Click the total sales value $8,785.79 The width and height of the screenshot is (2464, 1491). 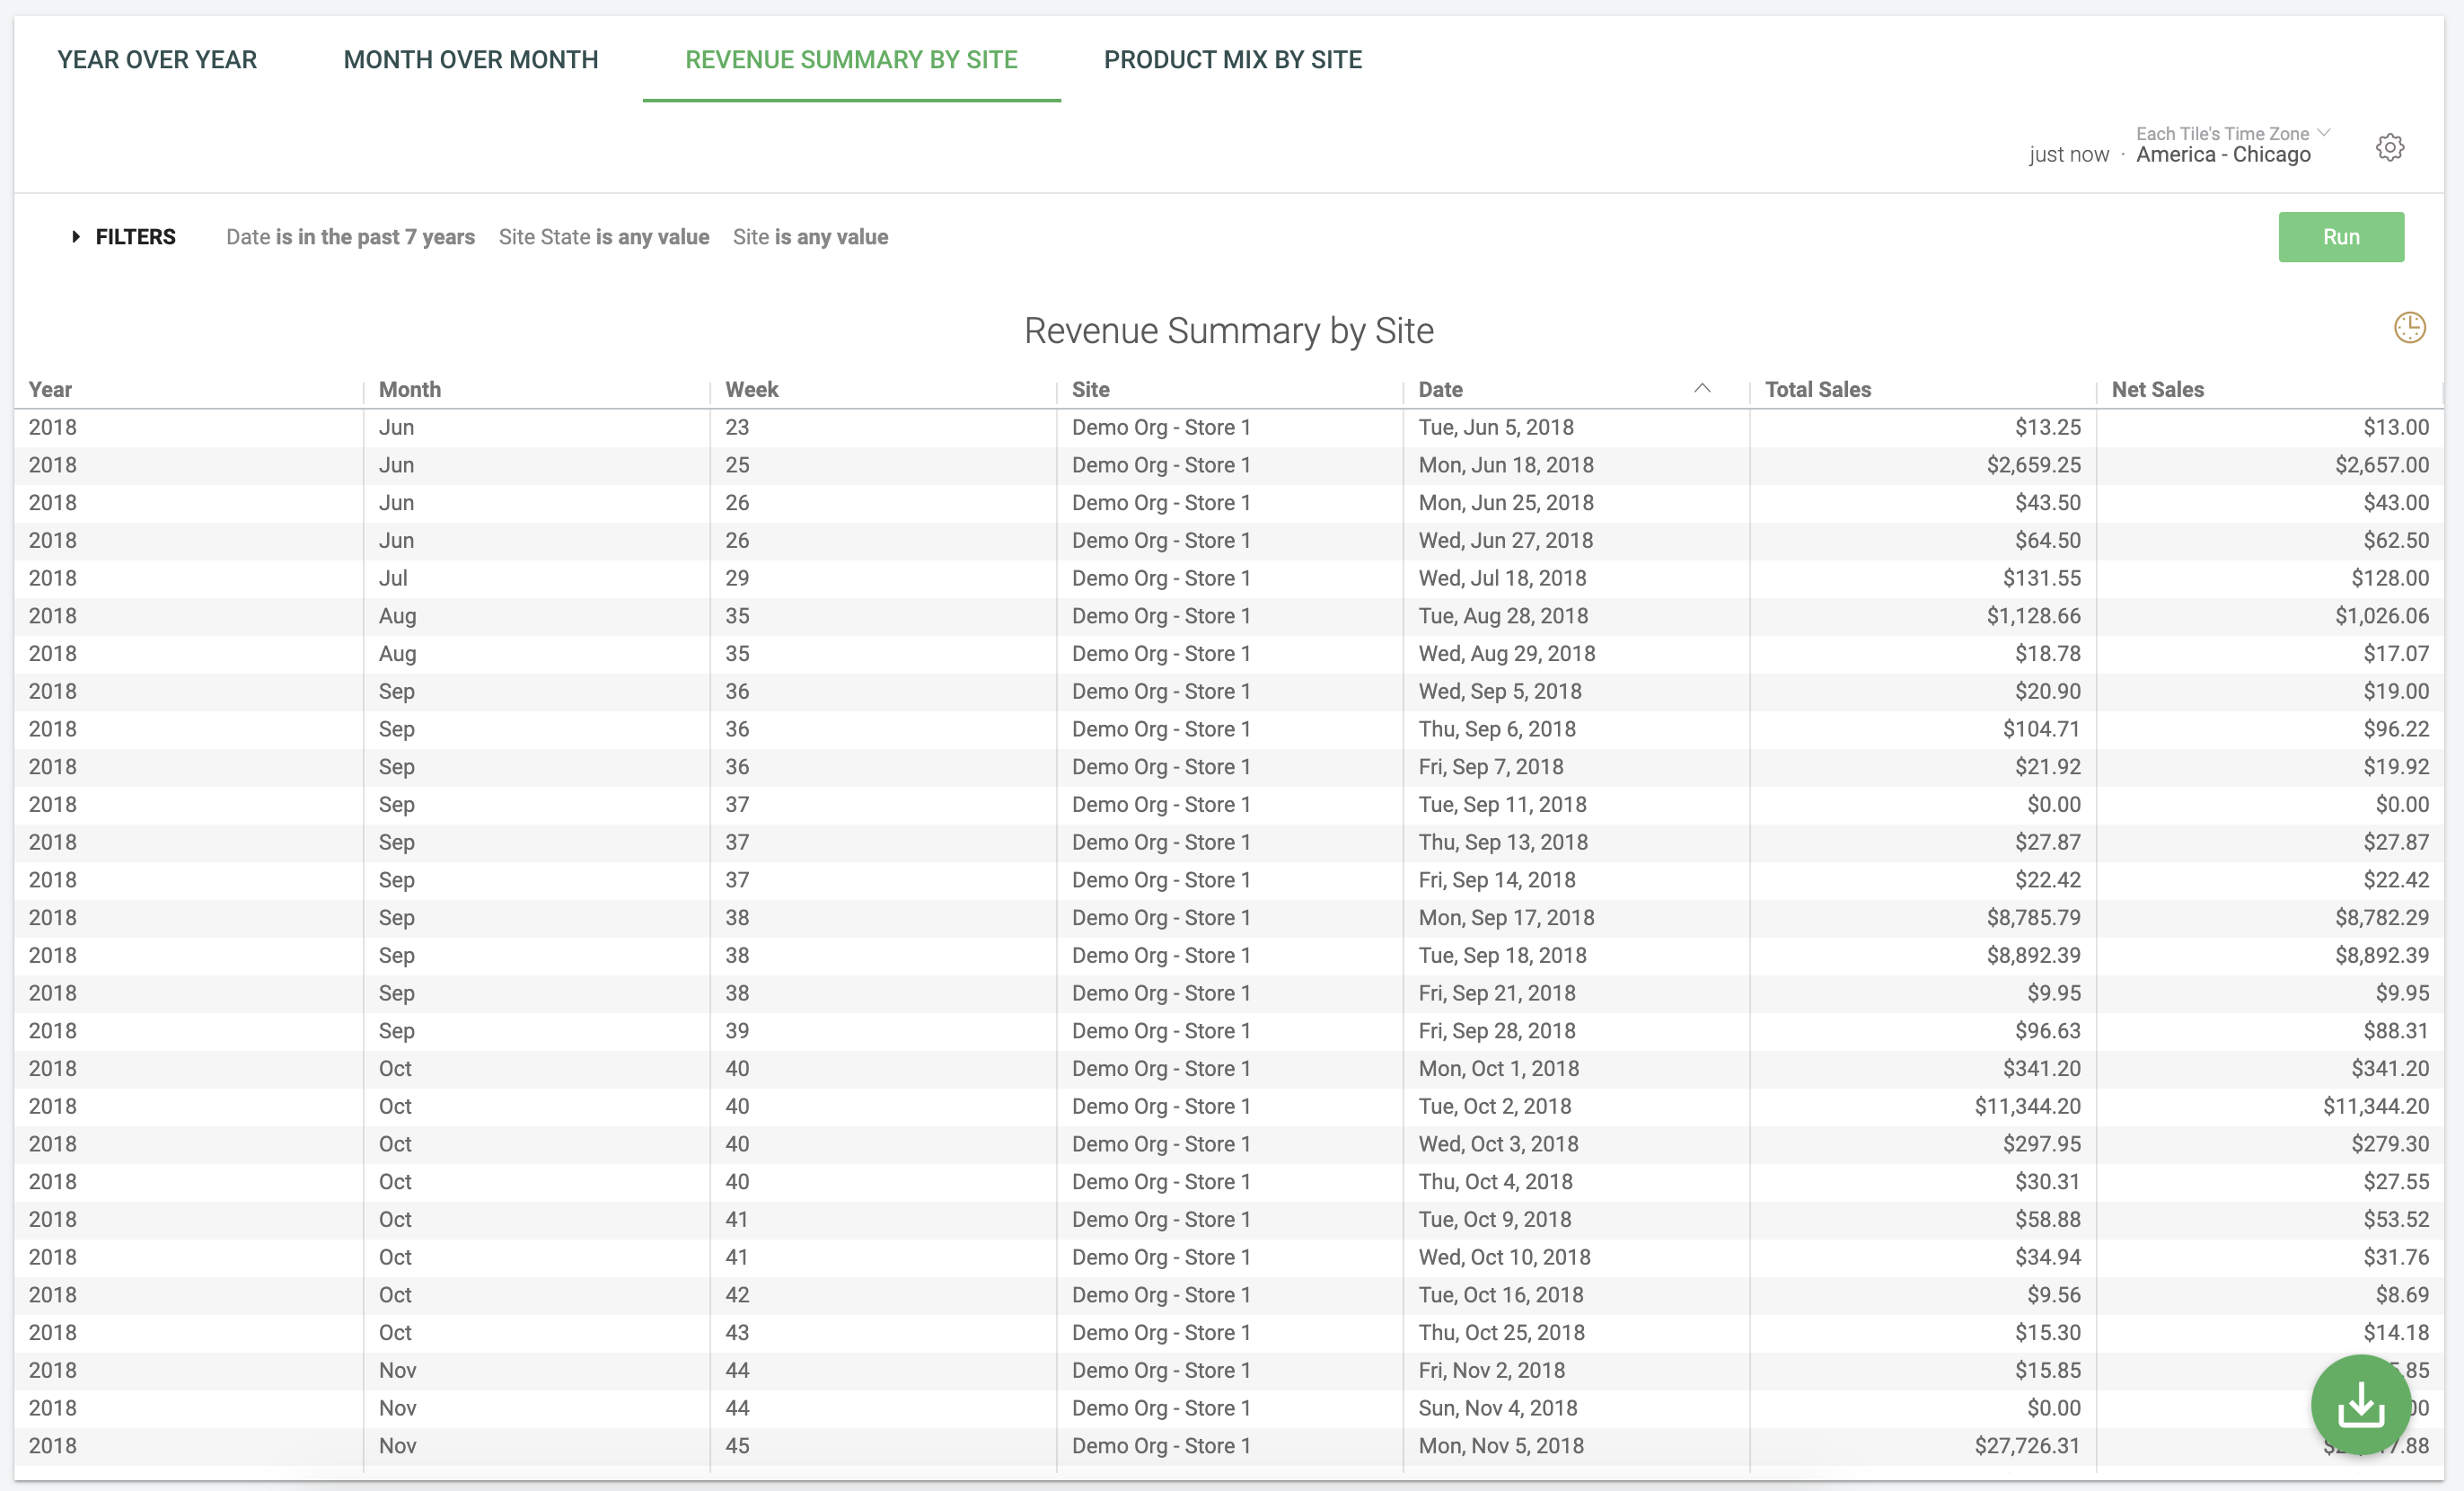(x=2032, y=918)
